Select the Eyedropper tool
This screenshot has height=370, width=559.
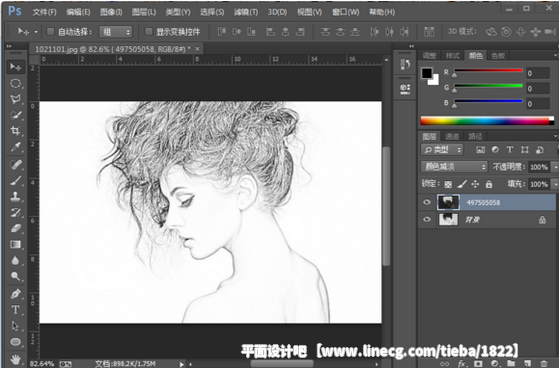pyautogui.click(x=15, y=147)
